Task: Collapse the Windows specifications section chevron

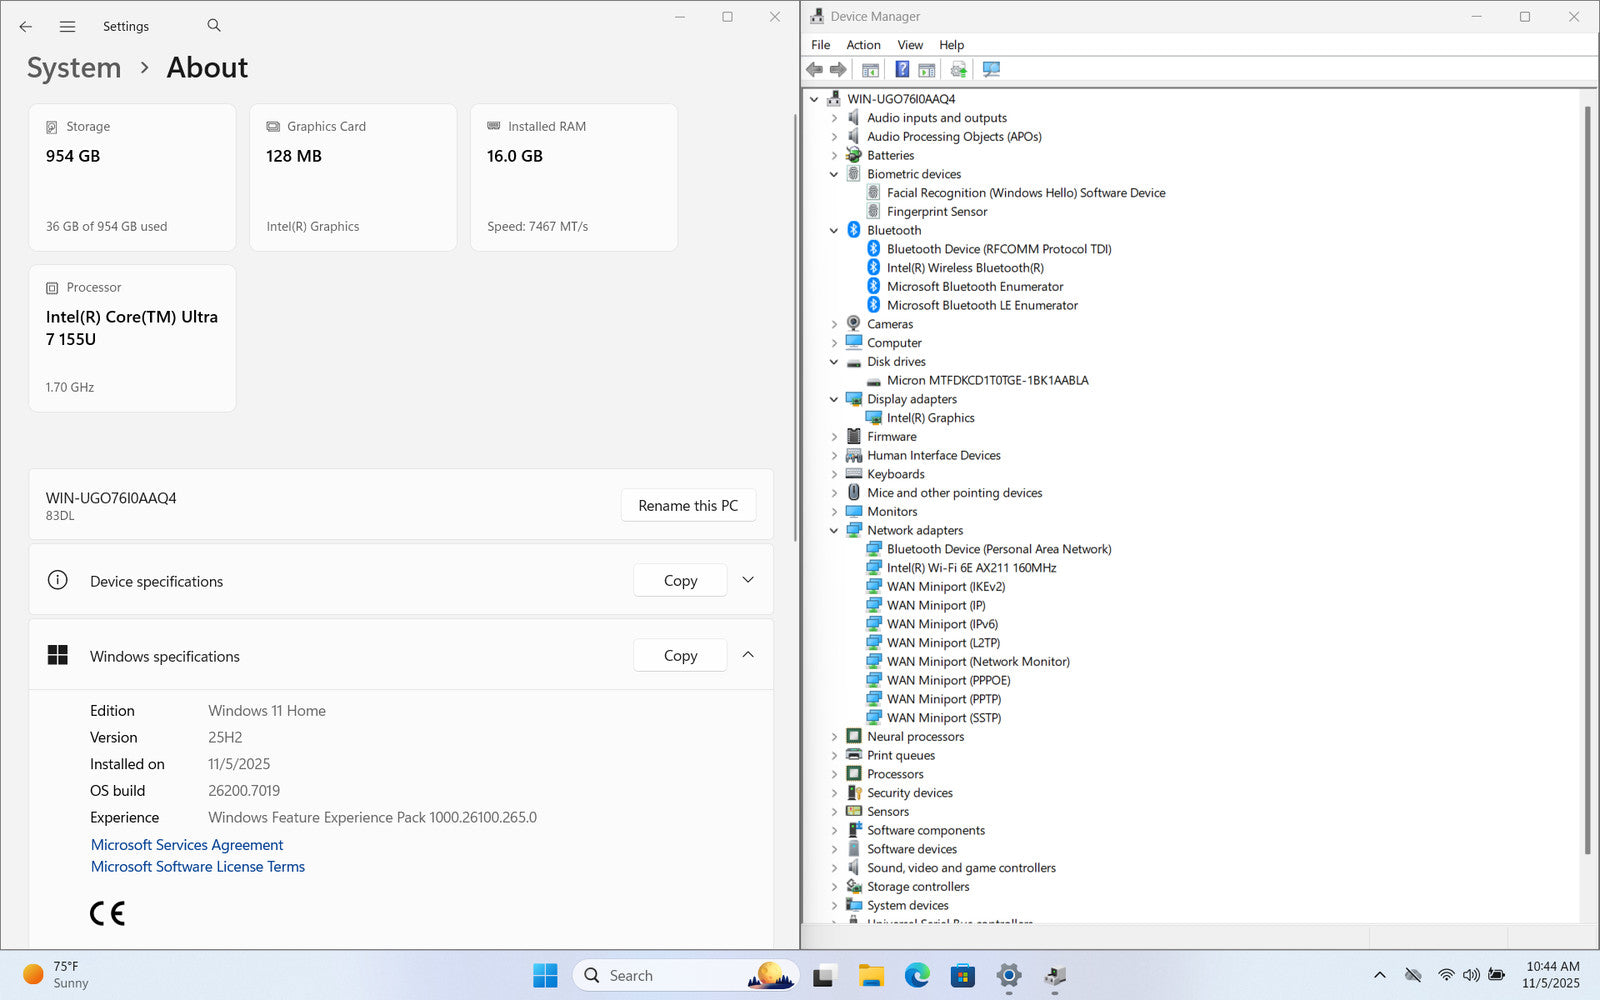Action: pos(748,655)
